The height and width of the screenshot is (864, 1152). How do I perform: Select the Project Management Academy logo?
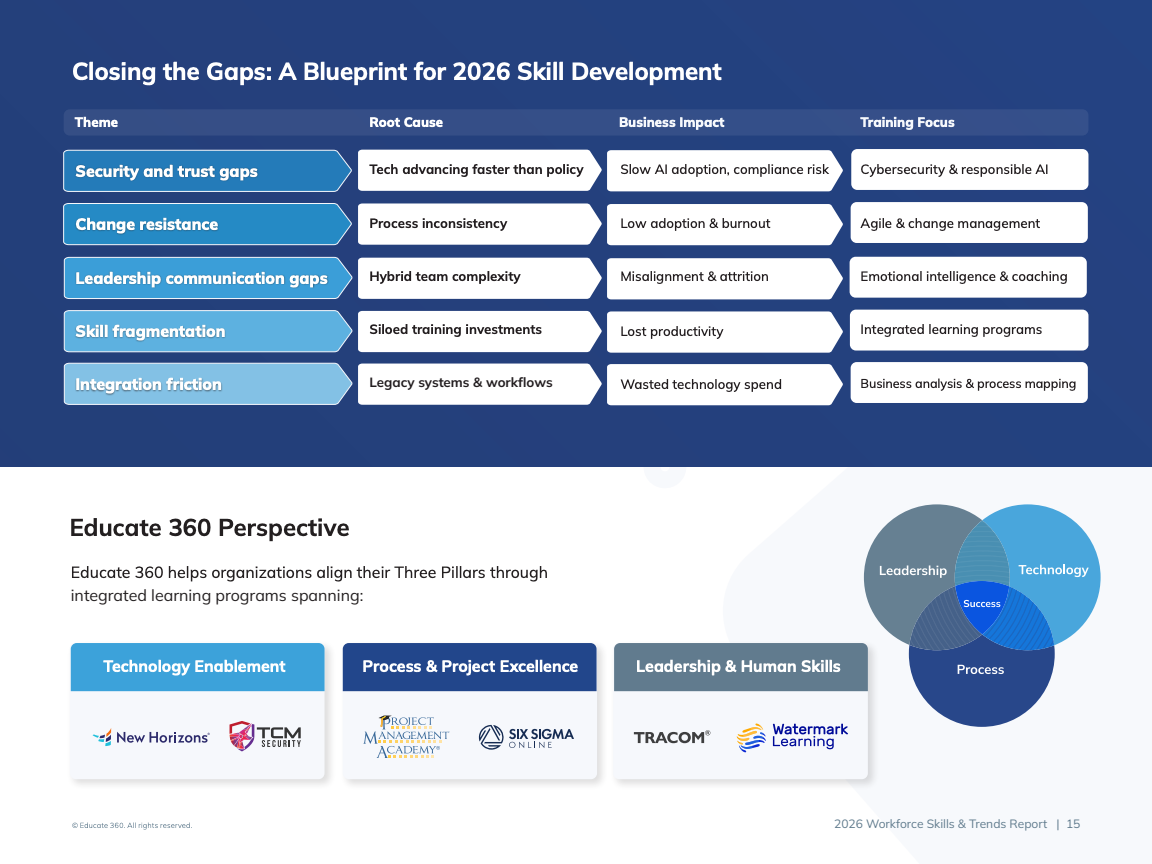[406, 737]
